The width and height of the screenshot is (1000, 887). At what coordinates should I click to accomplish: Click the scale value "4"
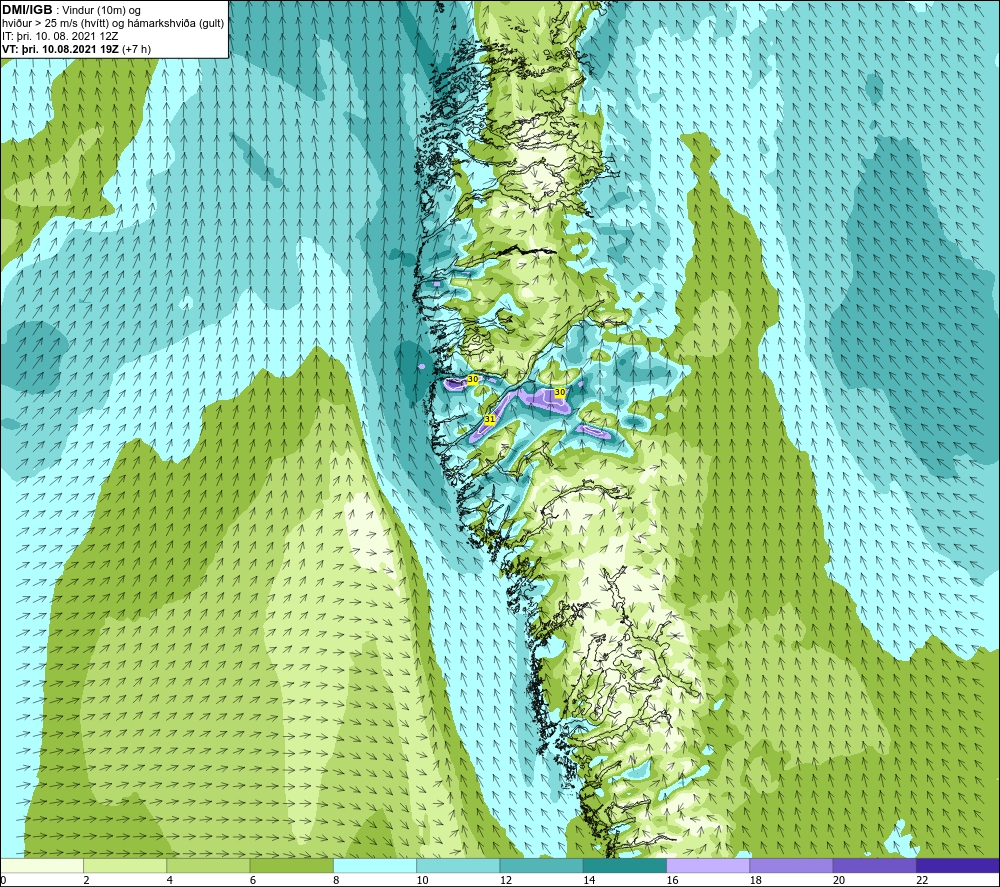pos(170,880)
